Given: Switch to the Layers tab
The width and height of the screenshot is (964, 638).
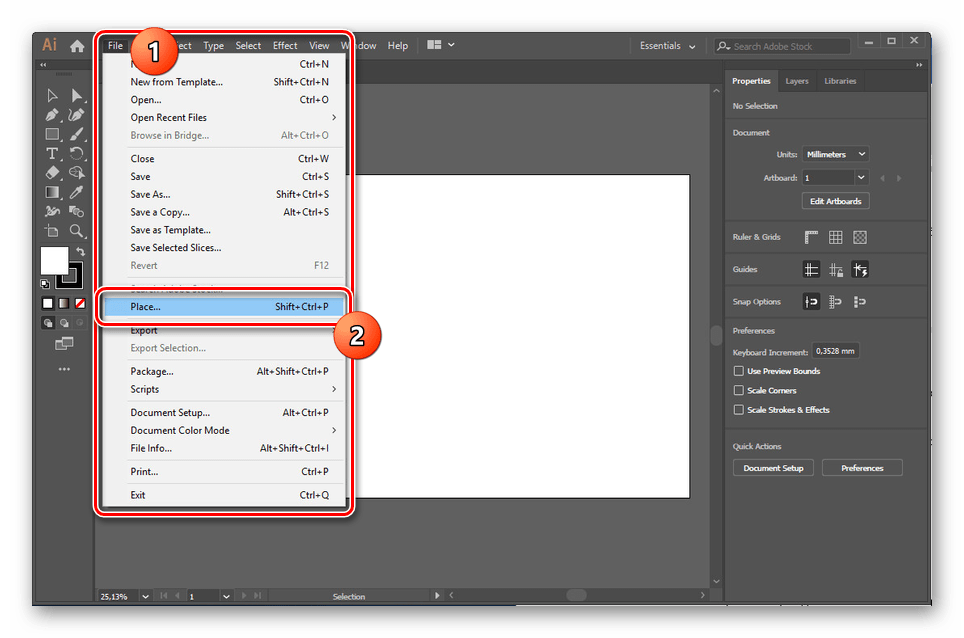Looking at the screenshot, I should pos(797,81).
